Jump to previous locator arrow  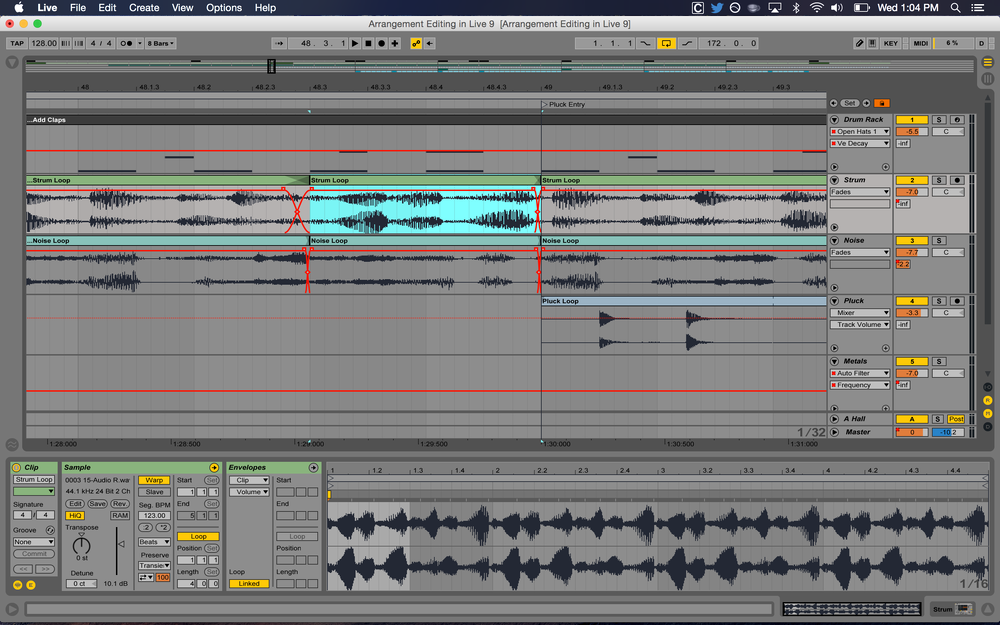click(x=834, y=103)
